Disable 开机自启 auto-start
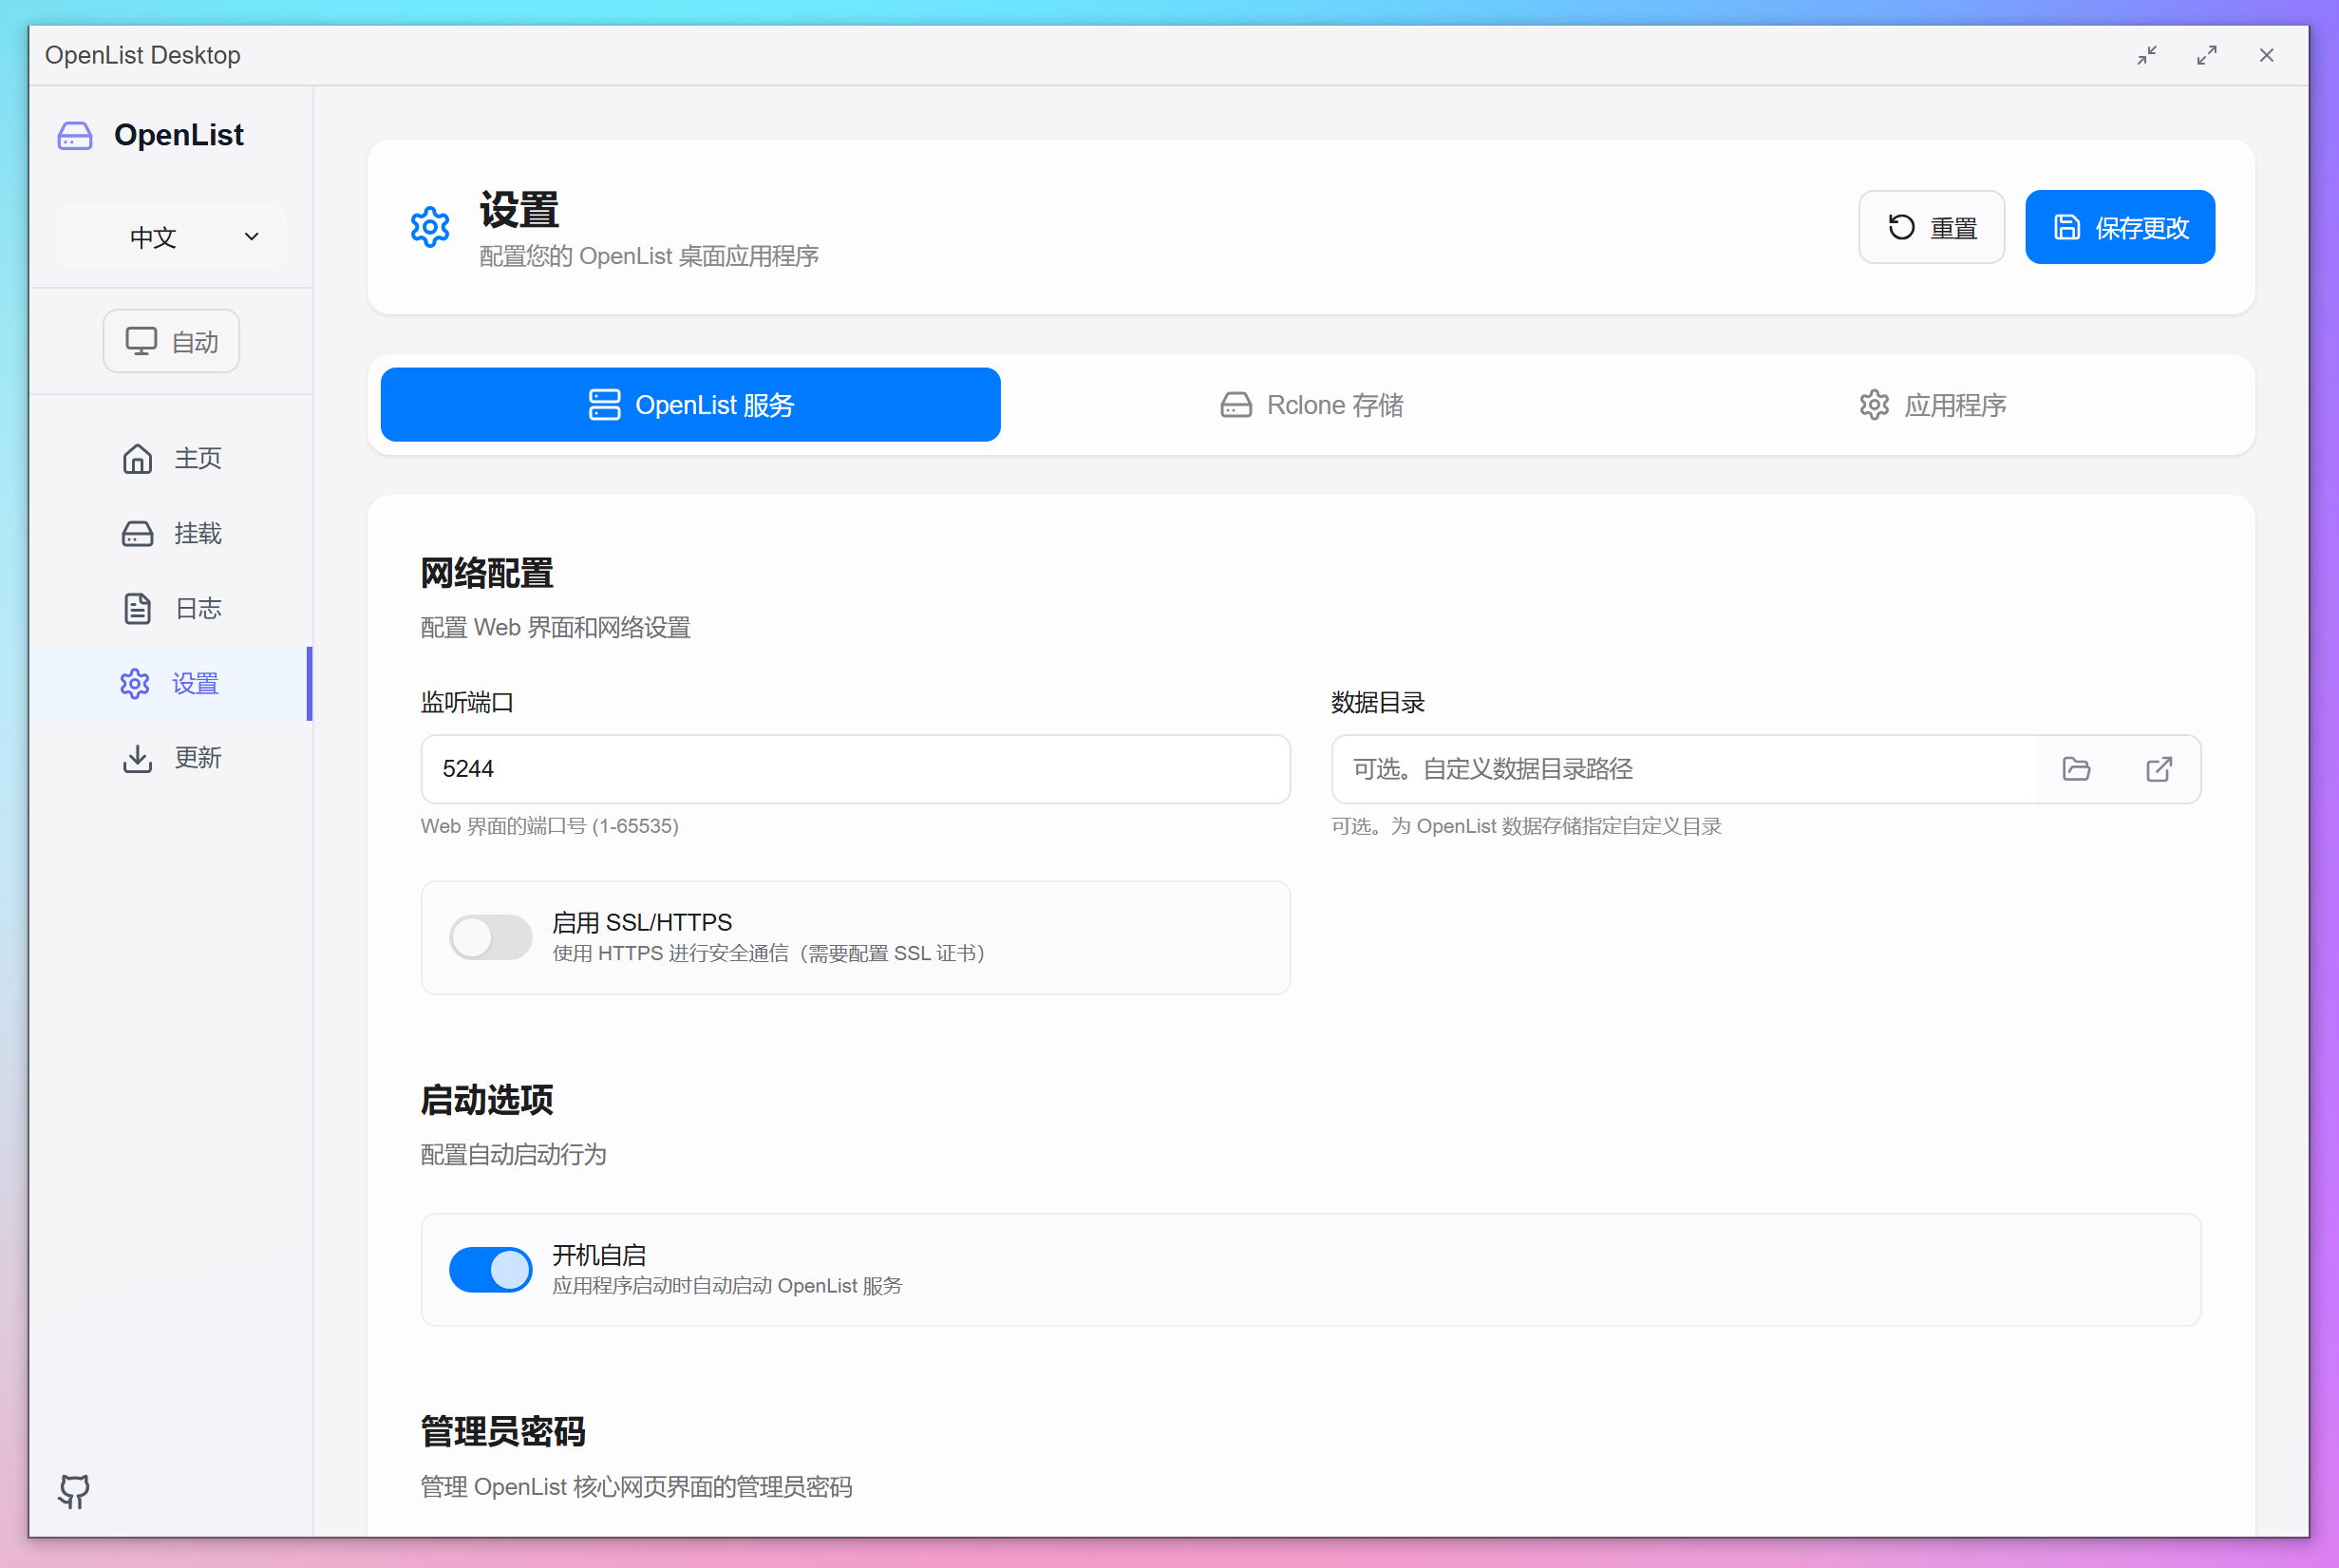This screenshot has width=2339, height=1568. [490, 1268]
